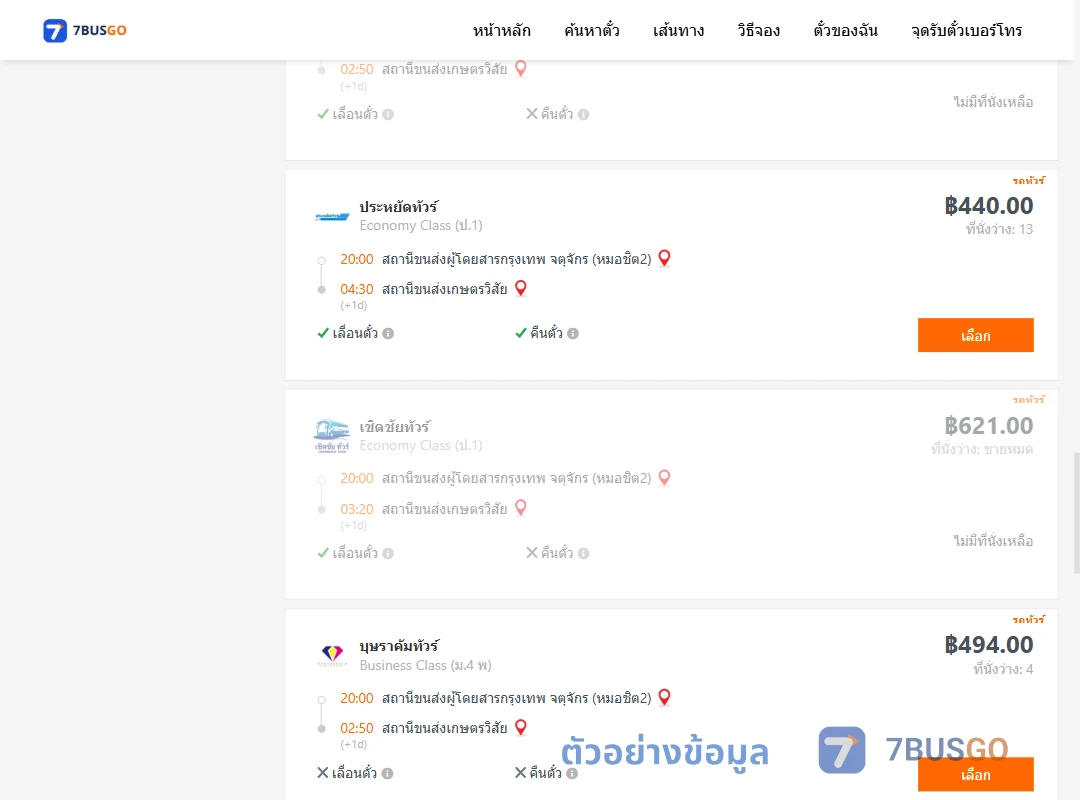Show เลื่อนตั๋ว info icon in บุษราคัมทัวร์ card

pyautogui.click(x=388, y=774)
